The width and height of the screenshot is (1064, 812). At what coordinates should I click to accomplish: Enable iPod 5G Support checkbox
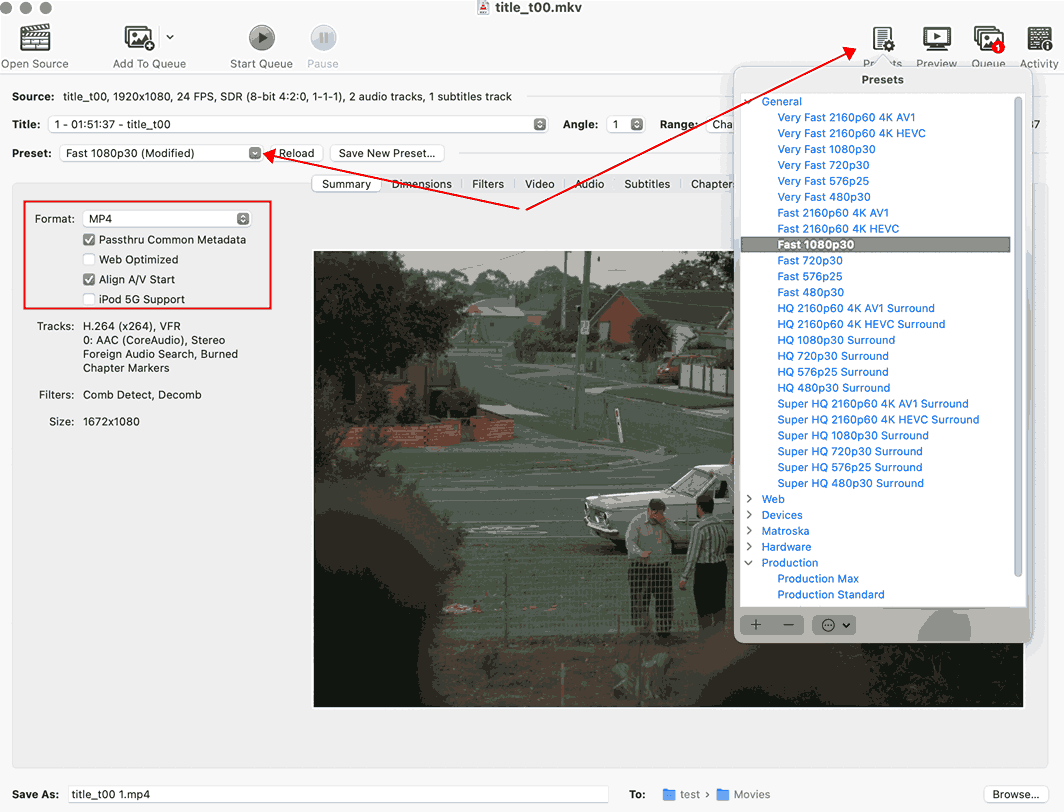(x=90, y=300)
